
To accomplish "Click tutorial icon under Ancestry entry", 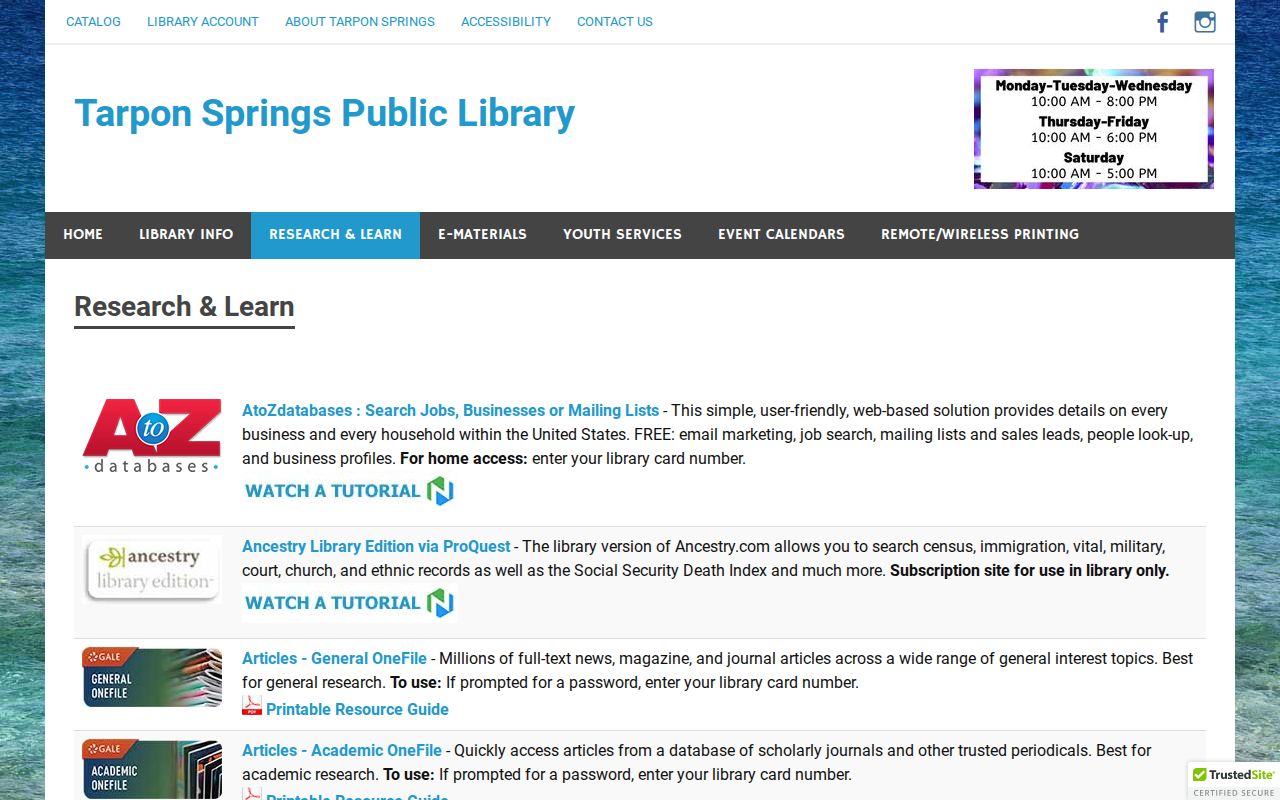I will tap(440, 603).
